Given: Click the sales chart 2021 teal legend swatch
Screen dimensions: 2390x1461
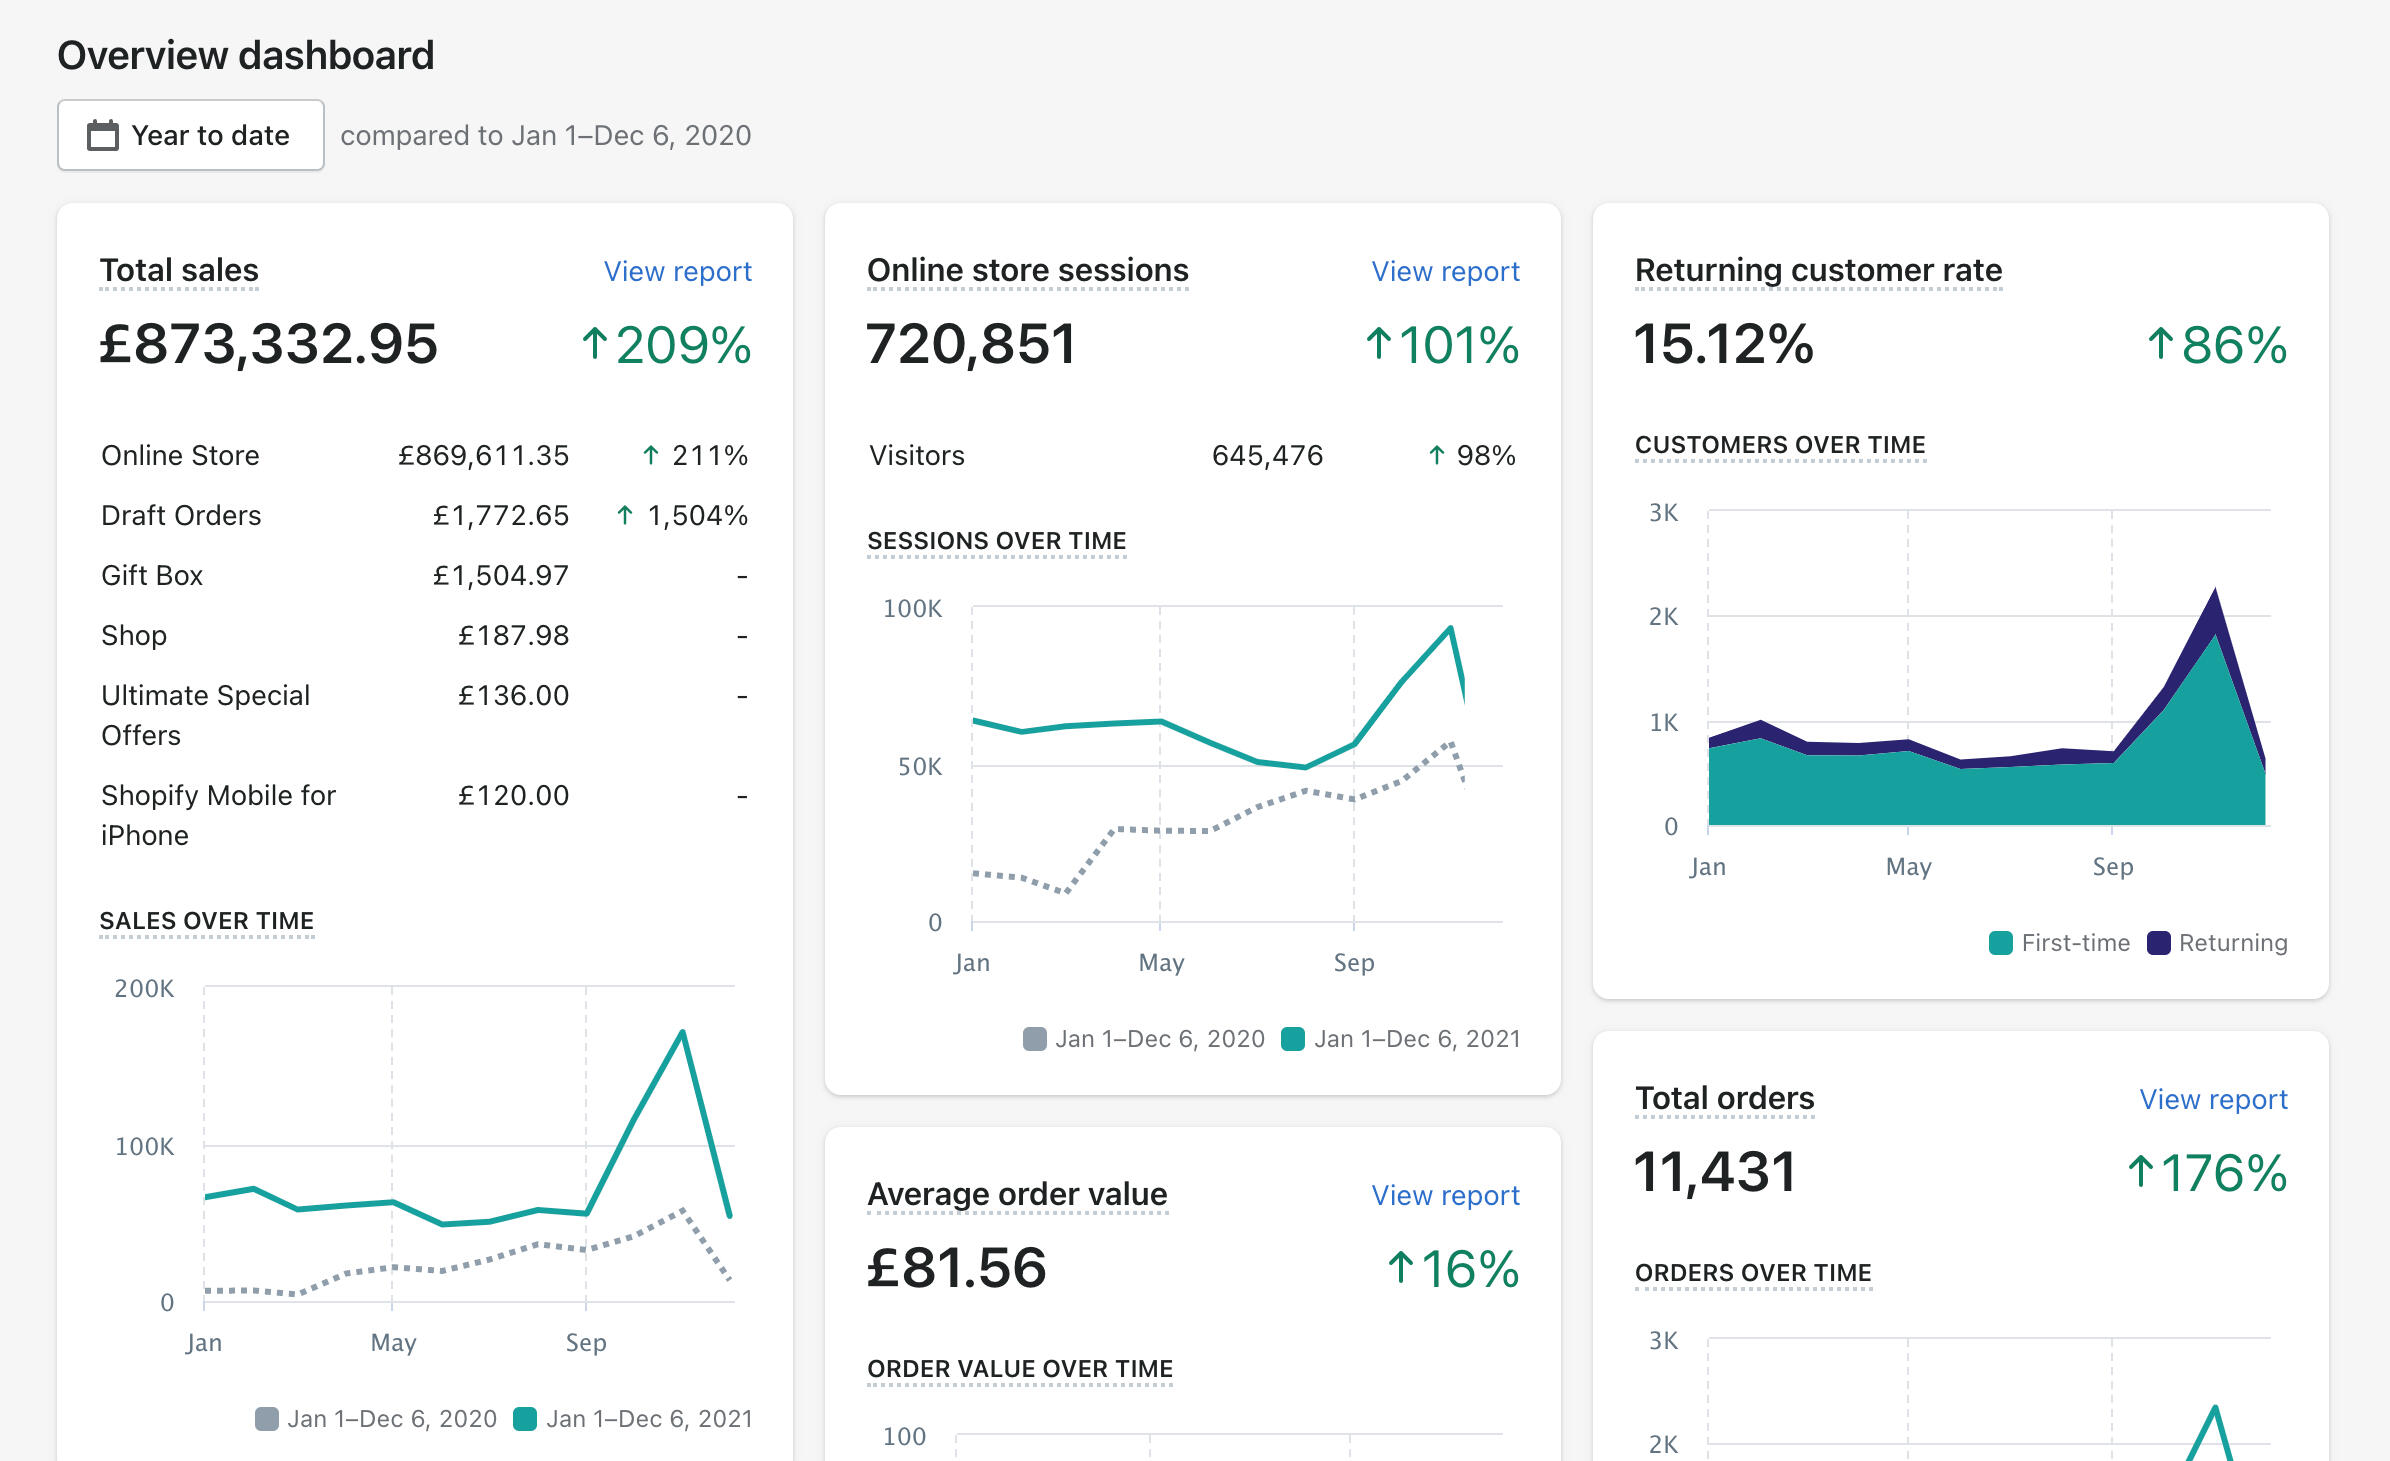Looking at the screenshot, I should coord(525,1419).
